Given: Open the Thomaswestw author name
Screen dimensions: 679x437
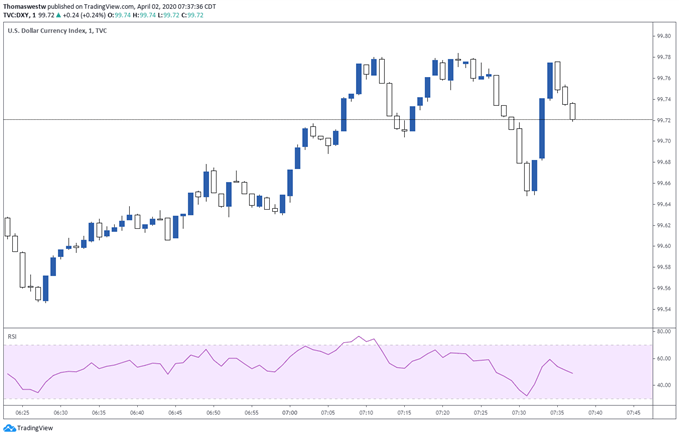Looking at the screenshot, I should pyautogui.click(x=24, y=7).
